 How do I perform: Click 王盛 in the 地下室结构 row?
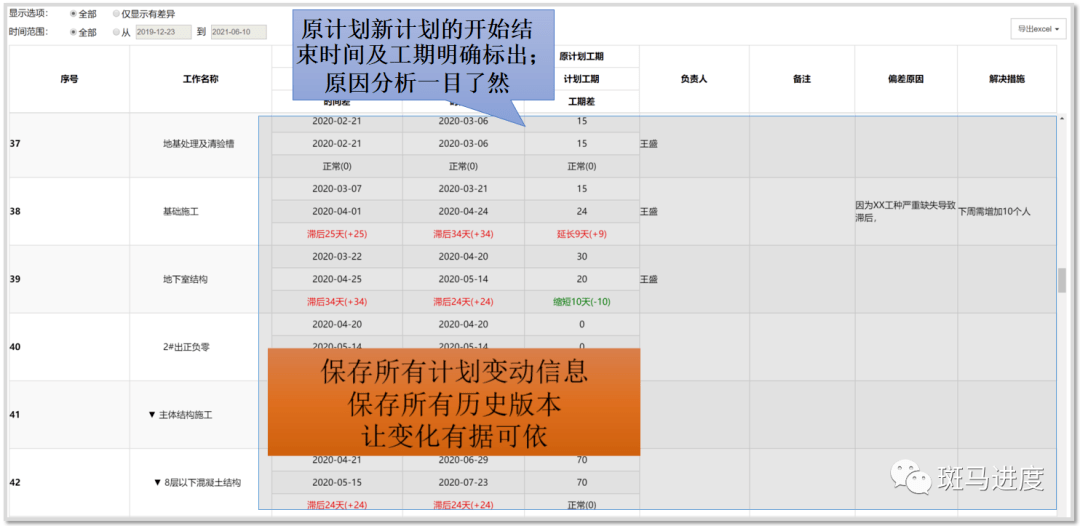pos(649,279)
